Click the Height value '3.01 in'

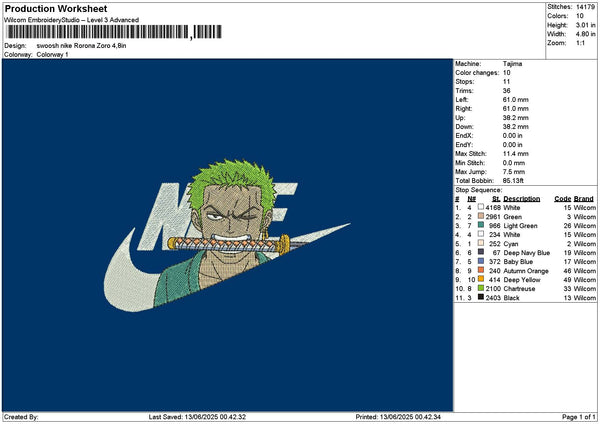[x=585, y=25]
